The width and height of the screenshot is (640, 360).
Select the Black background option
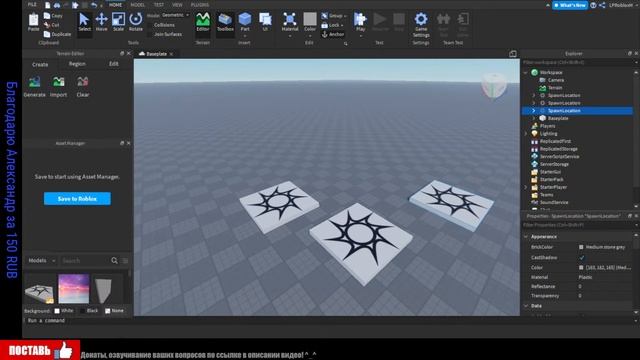(89, 311)
